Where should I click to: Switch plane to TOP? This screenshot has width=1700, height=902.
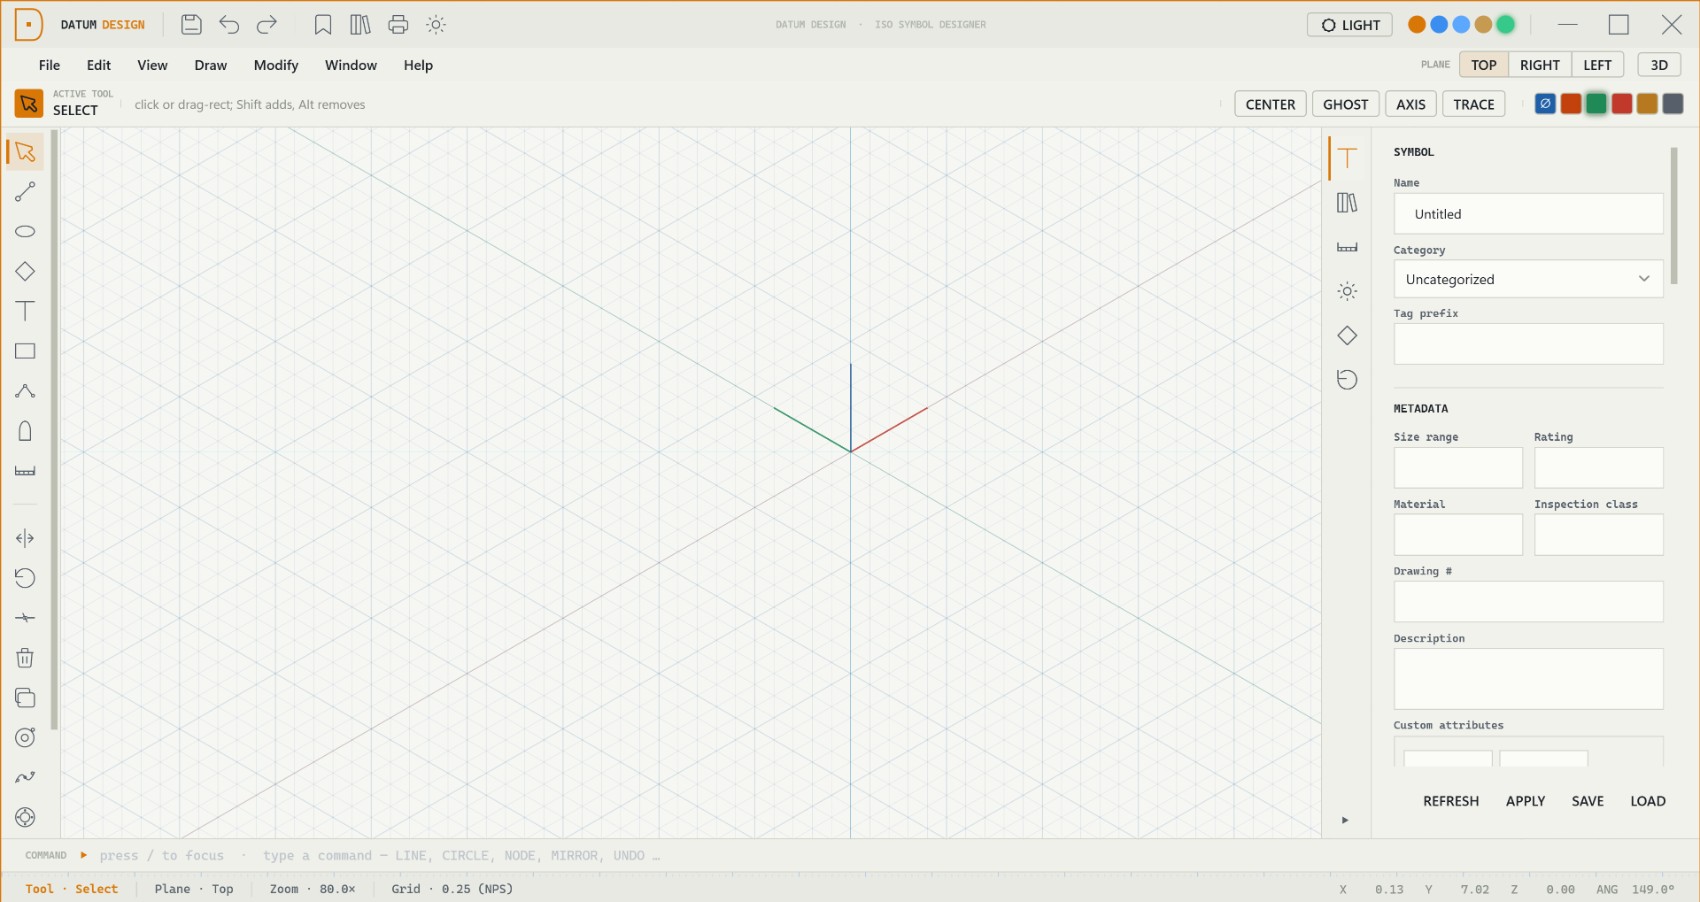[x=1483, y=65]
